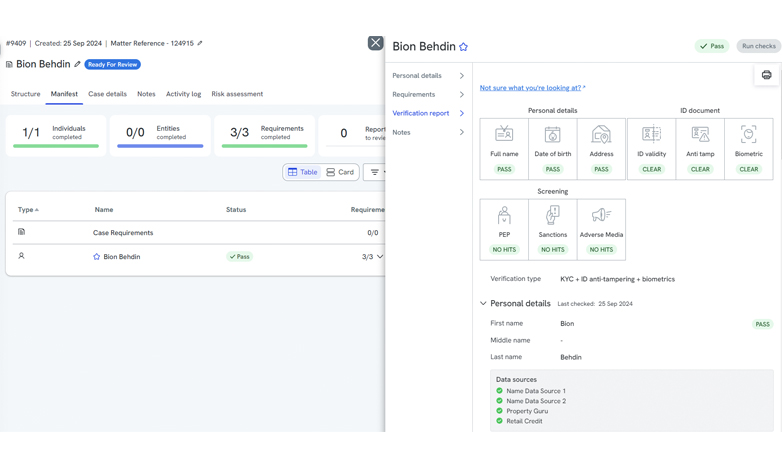Open the Sanctions screening tile
The height and width of the screenshot is (469, 782).
click(552, 229)
